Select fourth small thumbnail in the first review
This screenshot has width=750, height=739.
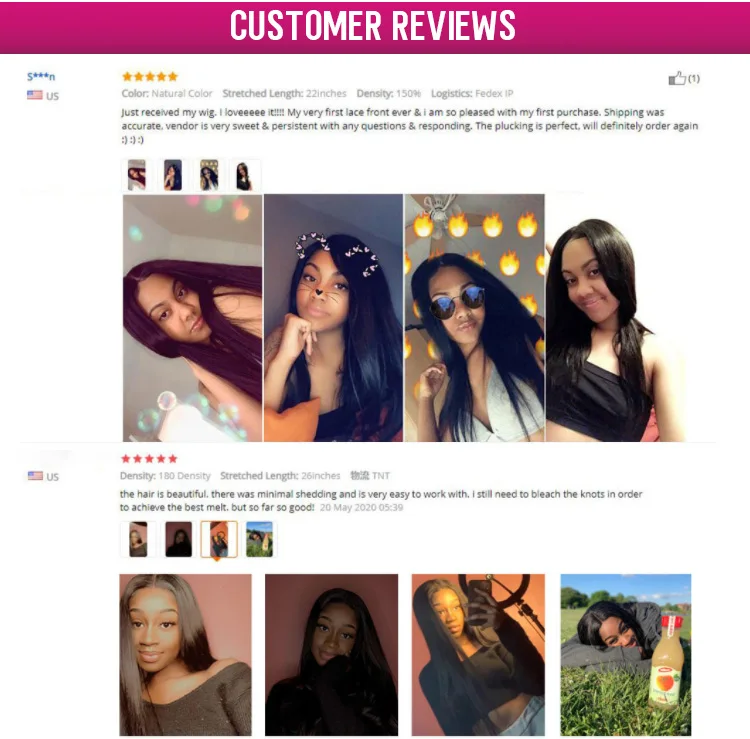pyautogui.click(x=245, y=175)
